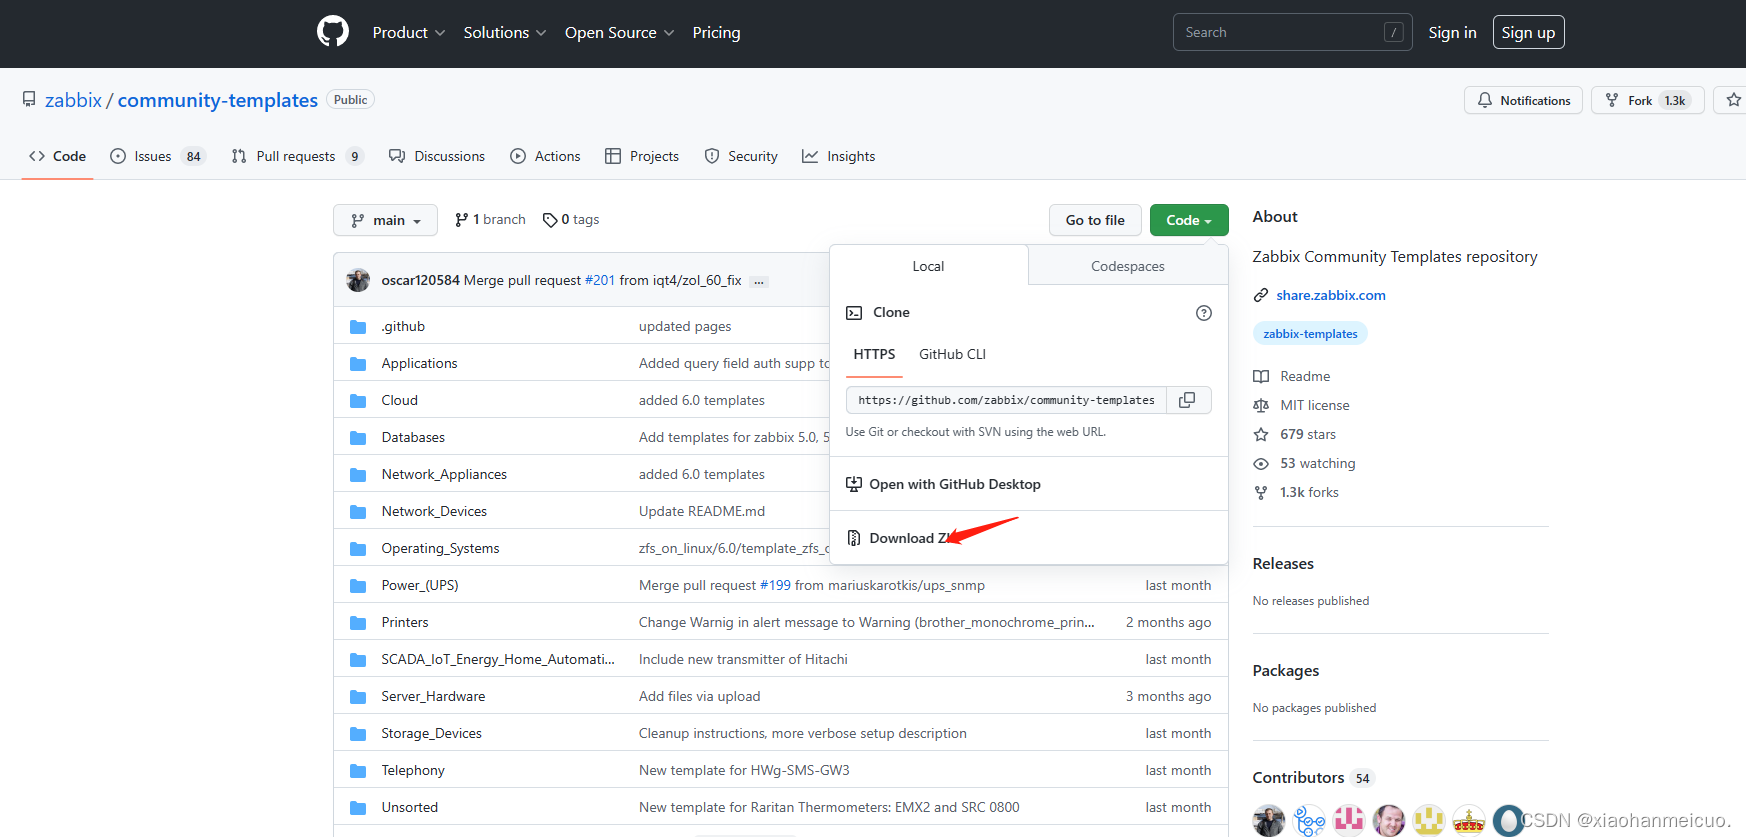This screenshot has width=1746, height=837.
Task: Expand the Solutions menu
Action: (505, 33)
